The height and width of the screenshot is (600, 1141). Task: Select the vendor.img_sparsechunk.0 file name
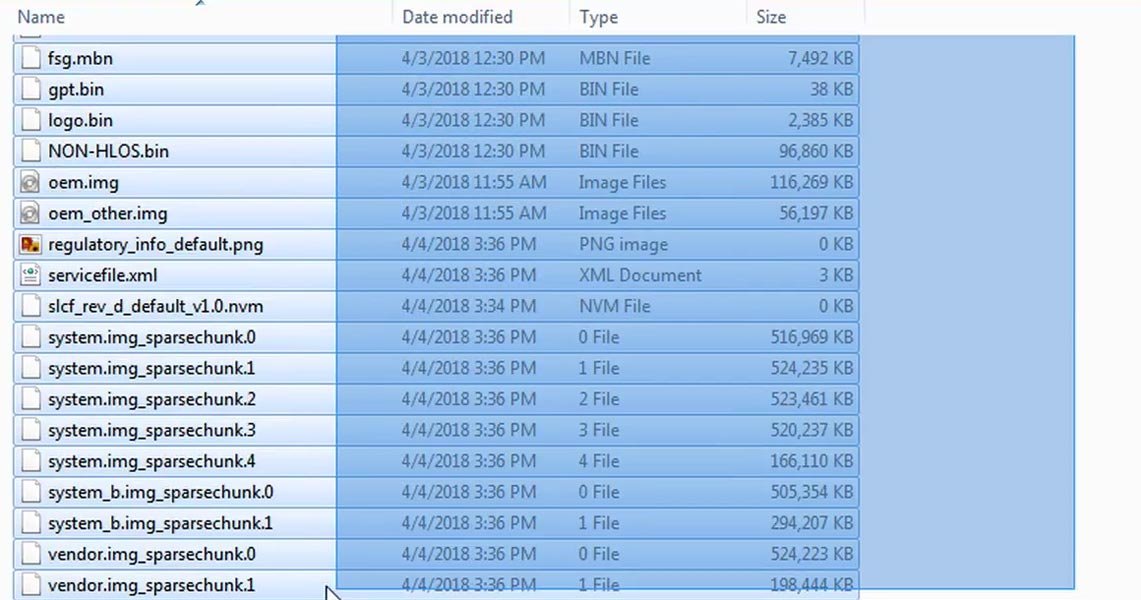(x=151, y=554)
